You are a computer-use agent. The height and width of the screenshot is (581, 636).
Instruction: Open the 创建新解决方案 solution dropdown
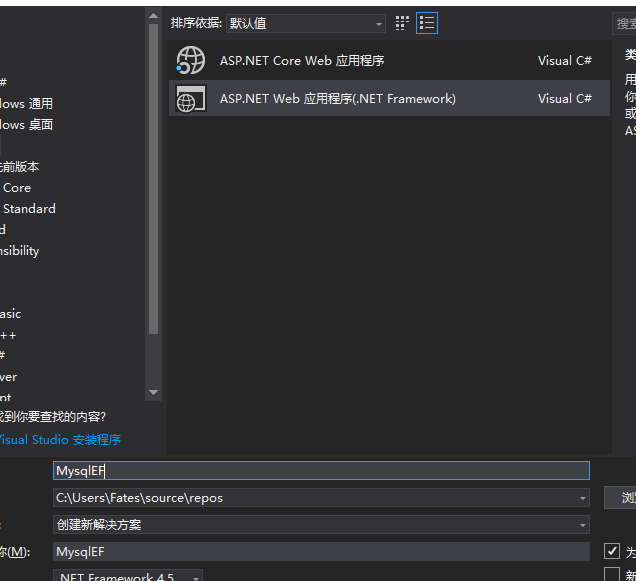(x=321, y=525)
